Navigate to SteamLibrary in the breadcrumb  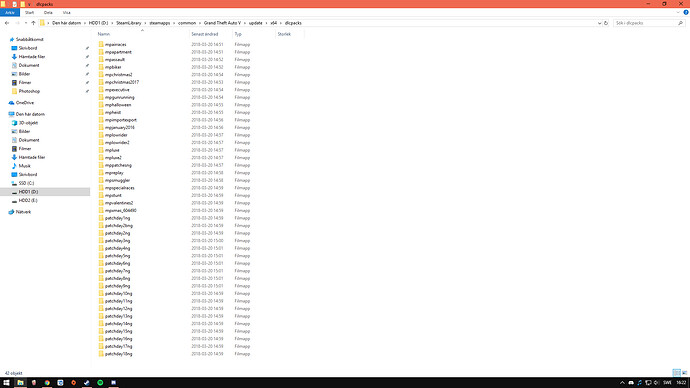coord(128,23)
